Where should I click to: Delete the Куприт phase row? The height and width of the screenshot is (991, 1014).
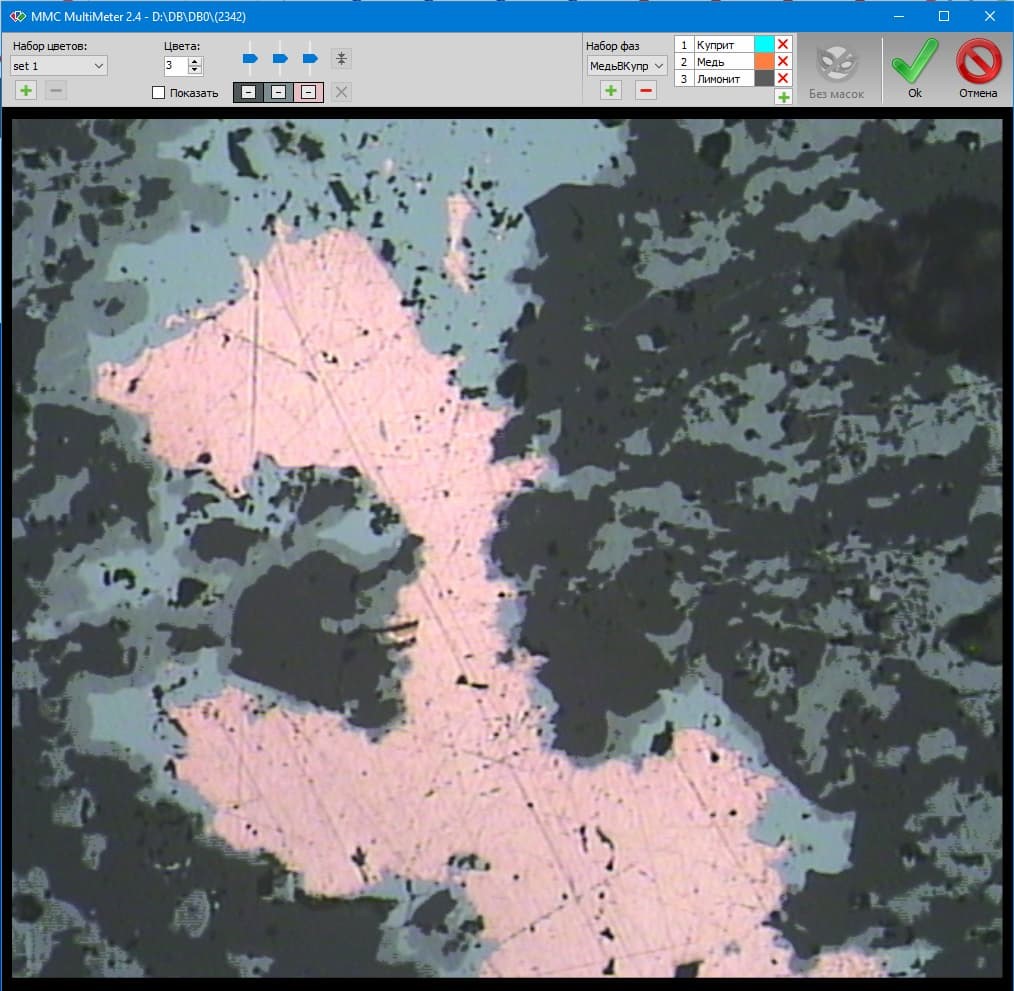pyautogui.click(x=783, y=44)
